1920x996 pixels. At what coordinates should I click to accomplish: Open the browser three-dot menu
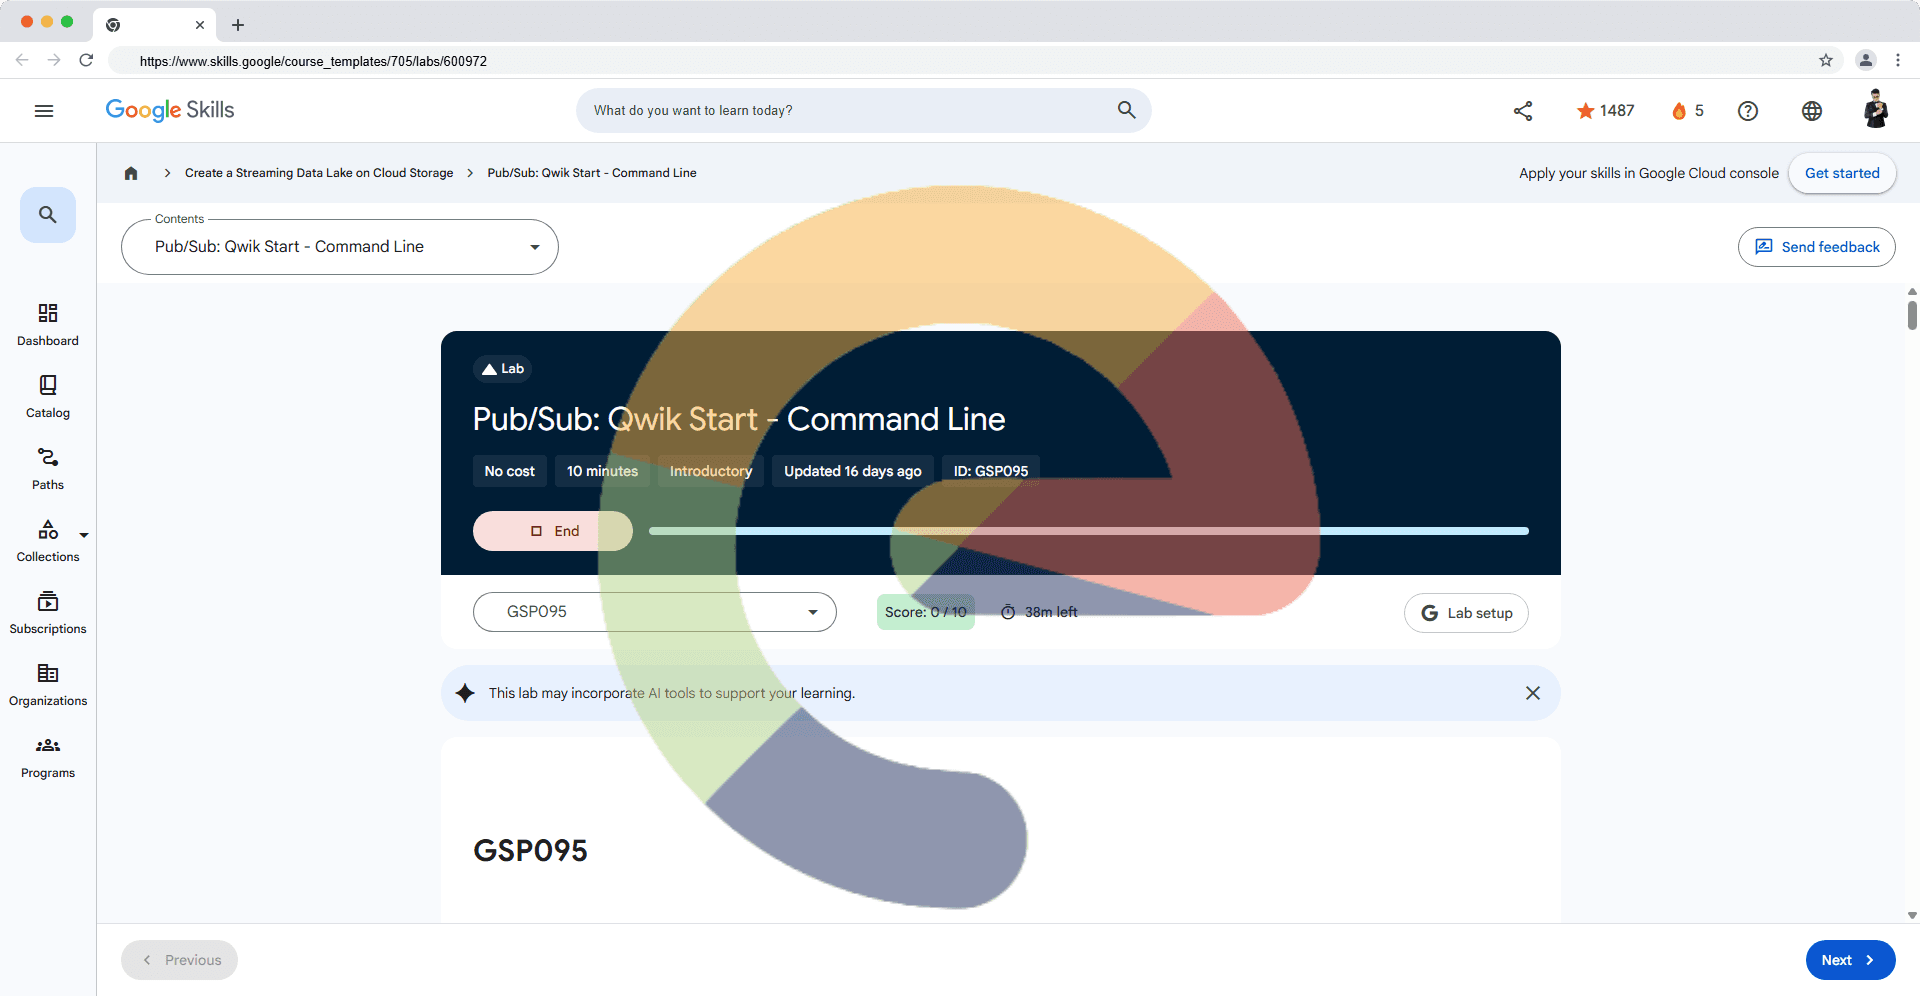click(x=1898, y=60)
